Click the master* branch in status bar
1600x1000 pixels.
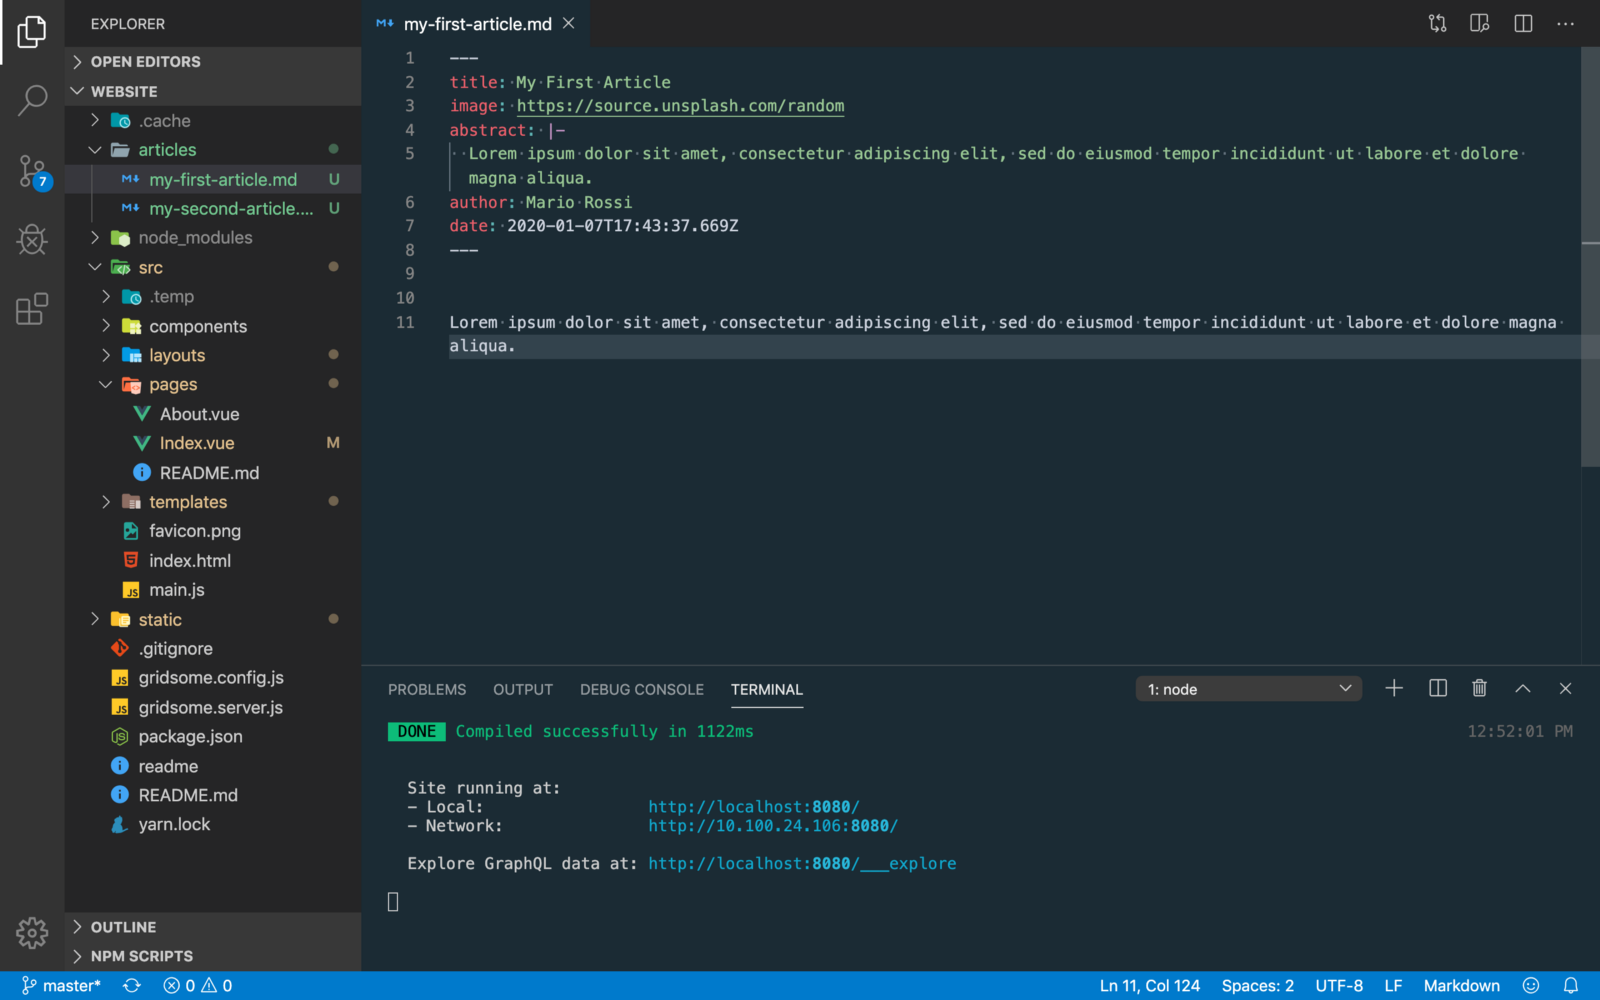60,985
